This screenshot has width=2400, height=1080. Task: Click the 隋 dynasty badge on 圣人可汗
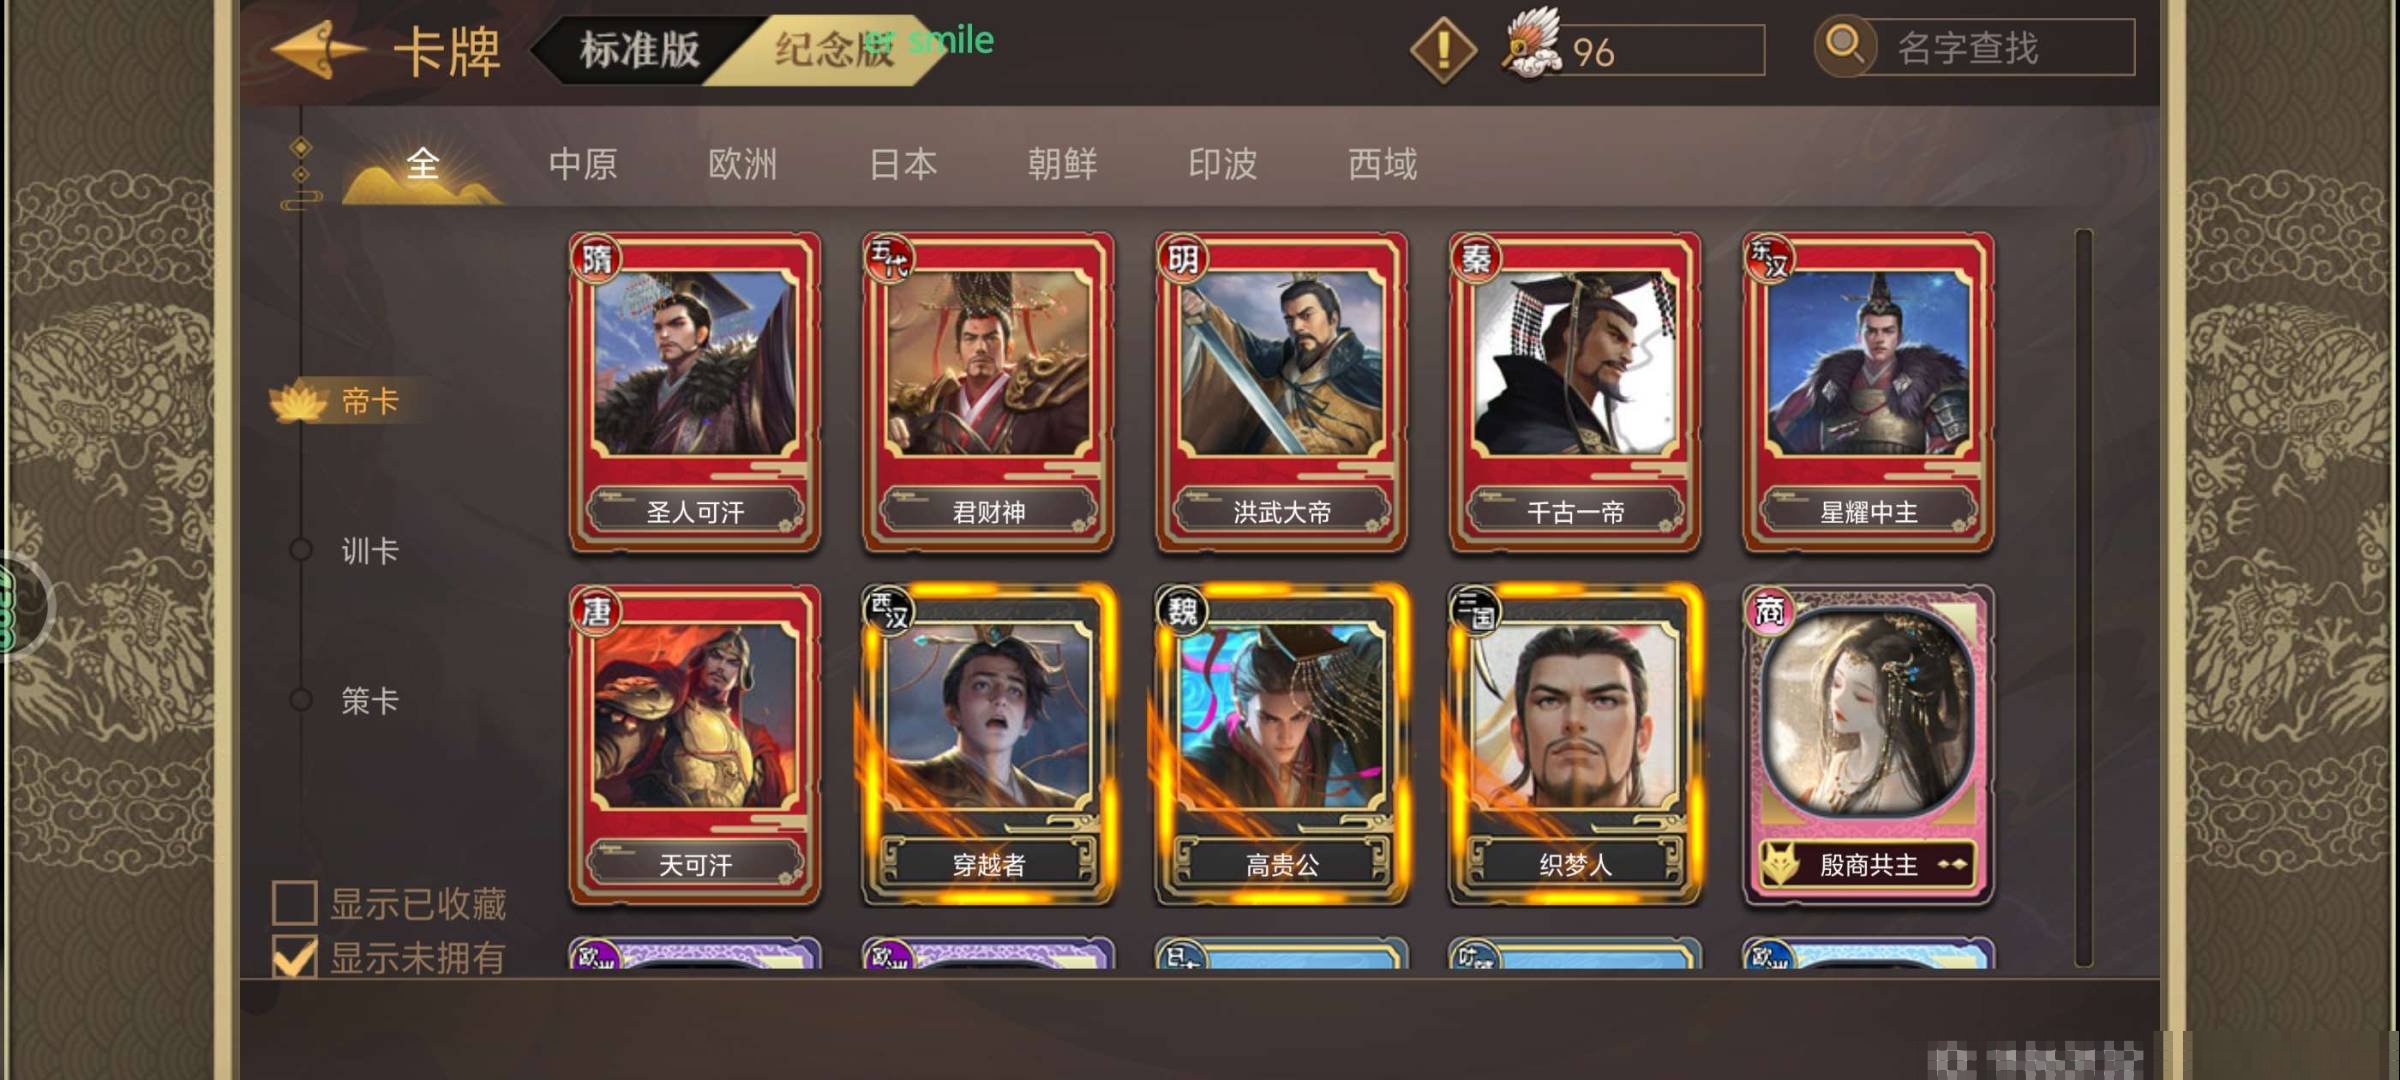(x=597, y=259)
